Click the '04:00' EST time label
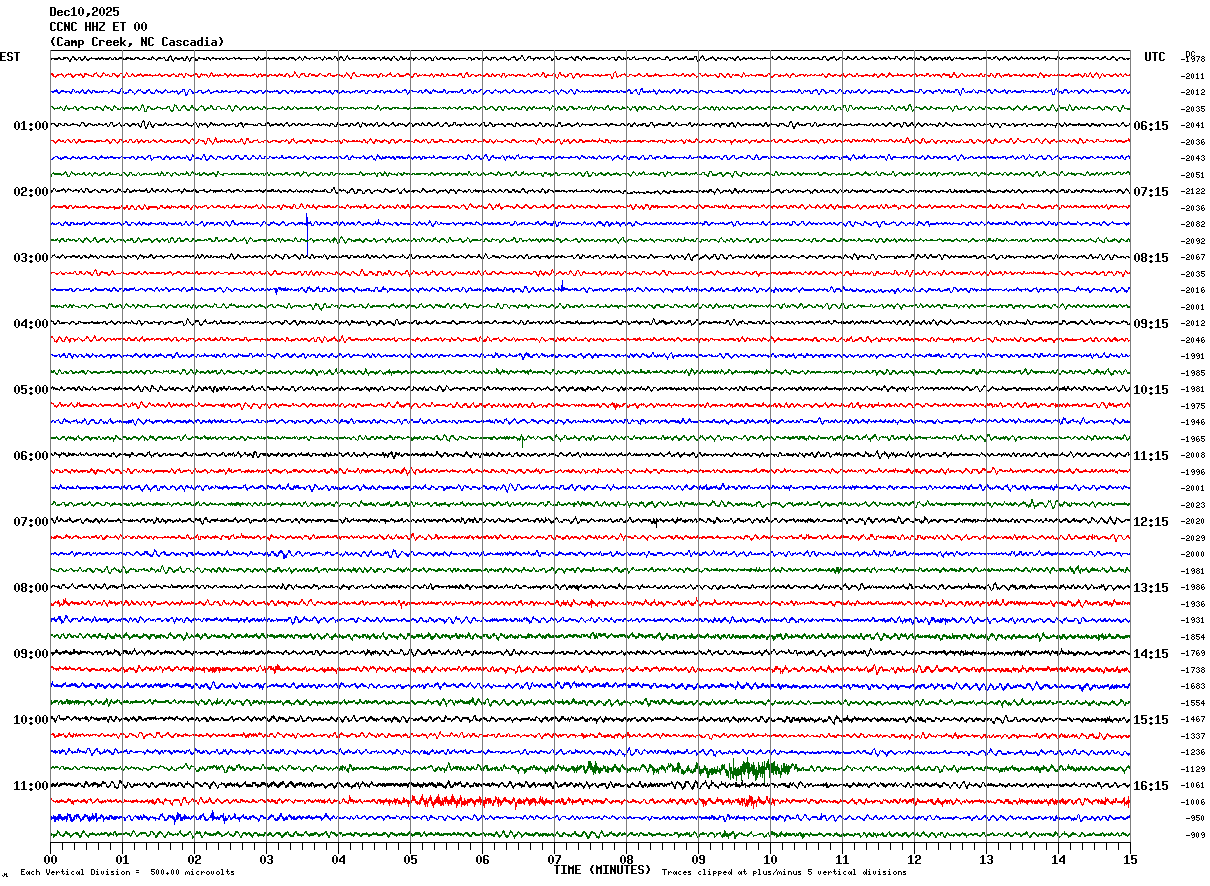 pyautogui.click(x=31, y=324)
